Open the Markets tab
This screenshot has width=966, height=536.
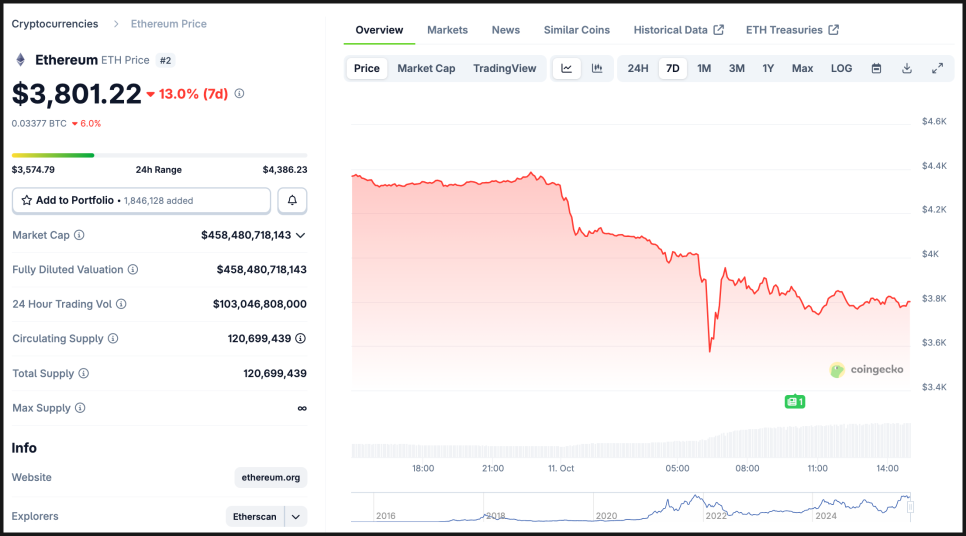[447, 30]
